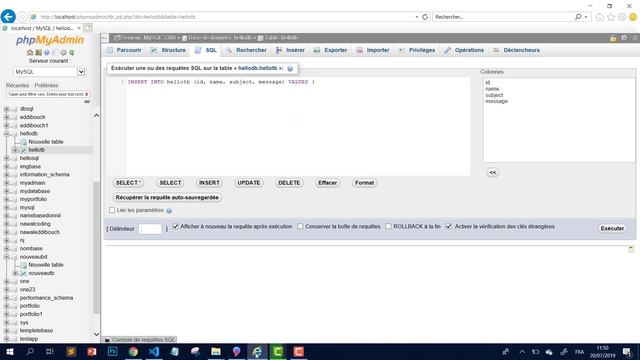Click the Format button
The height and width of the screenshot is (360, 640).
(x=364, y=183)
